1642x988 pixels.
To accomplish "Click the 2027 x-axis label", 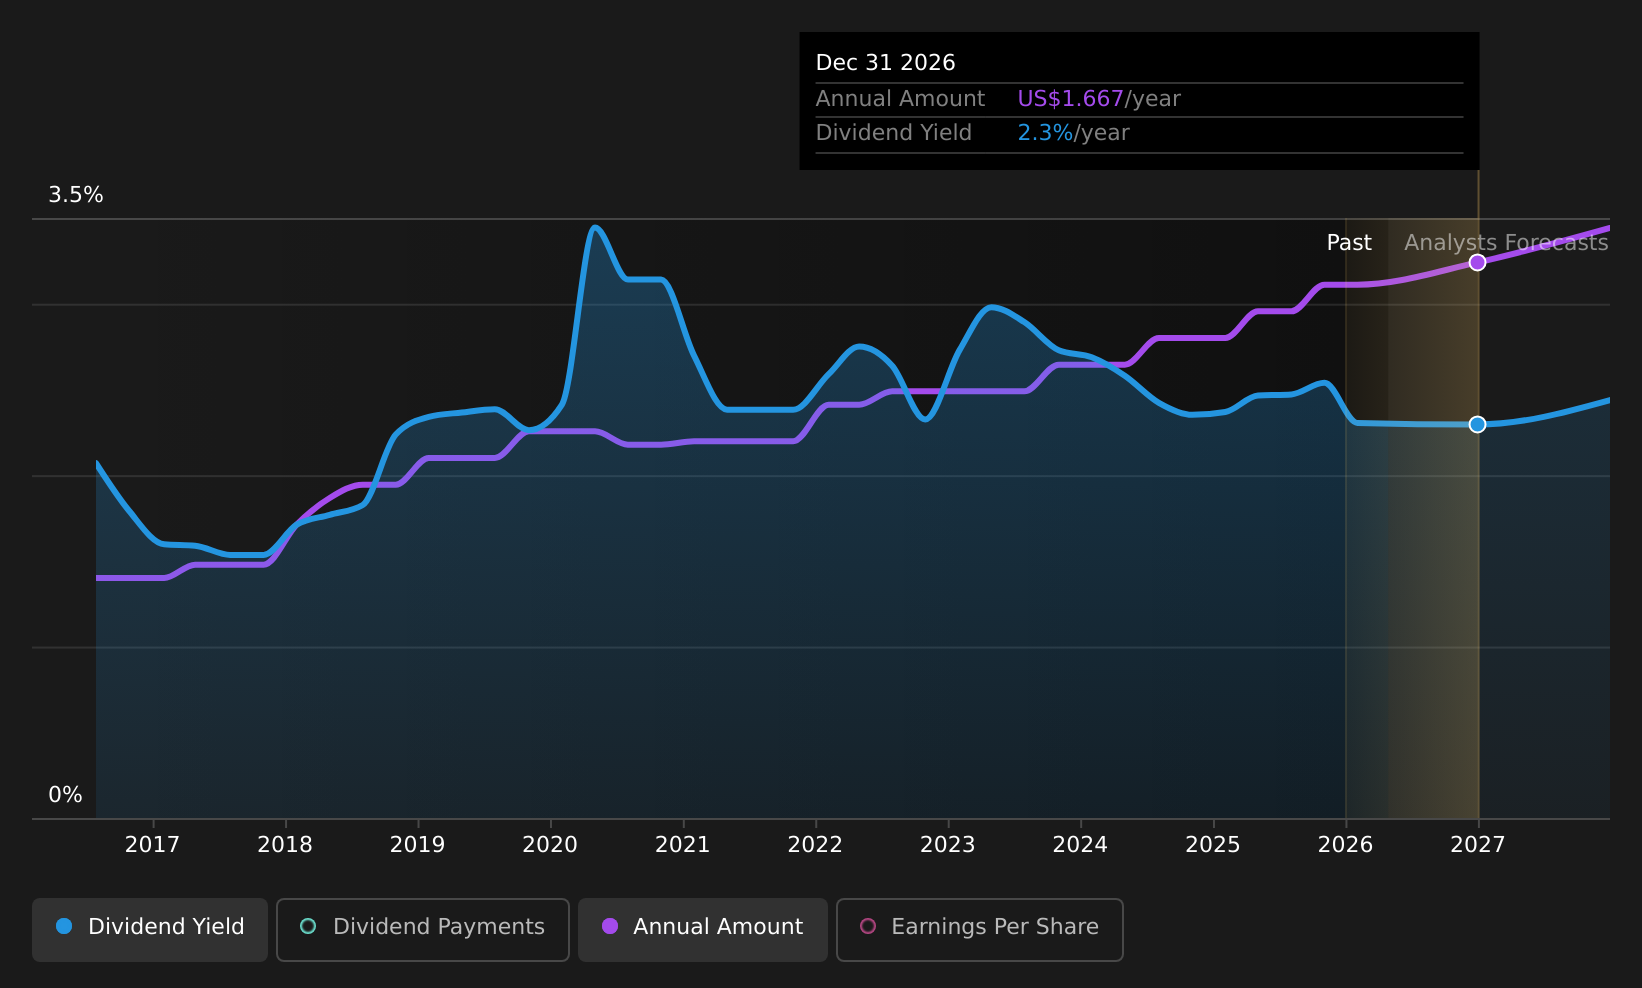I will [1478, 845].
